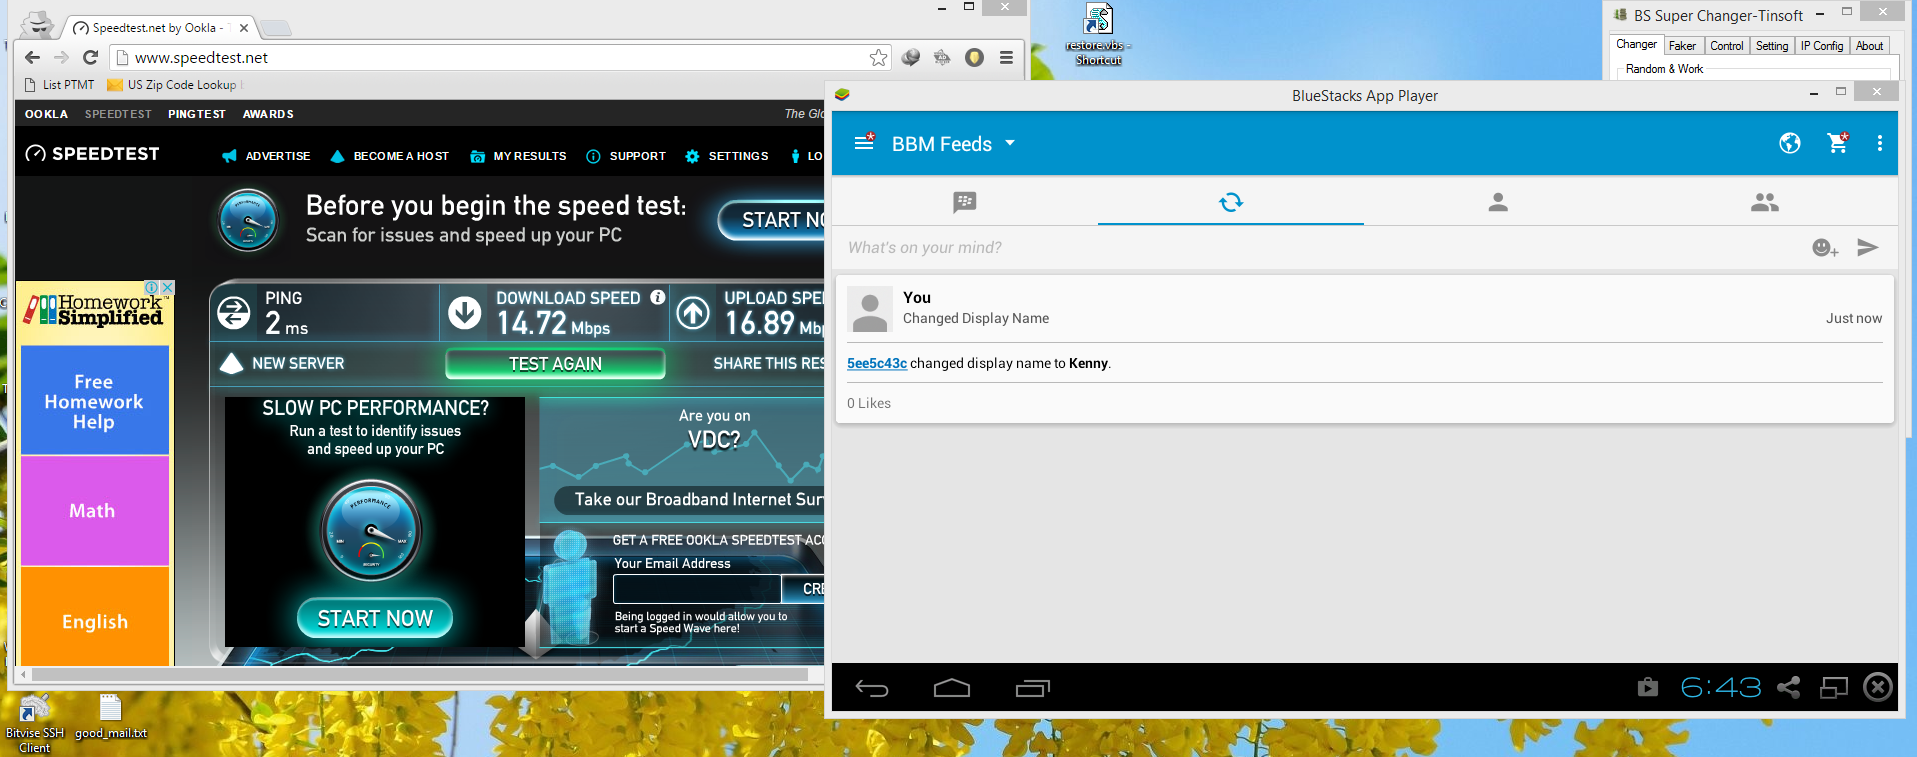The image size is (1917, 757).
Task: Select the good_mail.txt desktop file
Action: click(111, 717)
